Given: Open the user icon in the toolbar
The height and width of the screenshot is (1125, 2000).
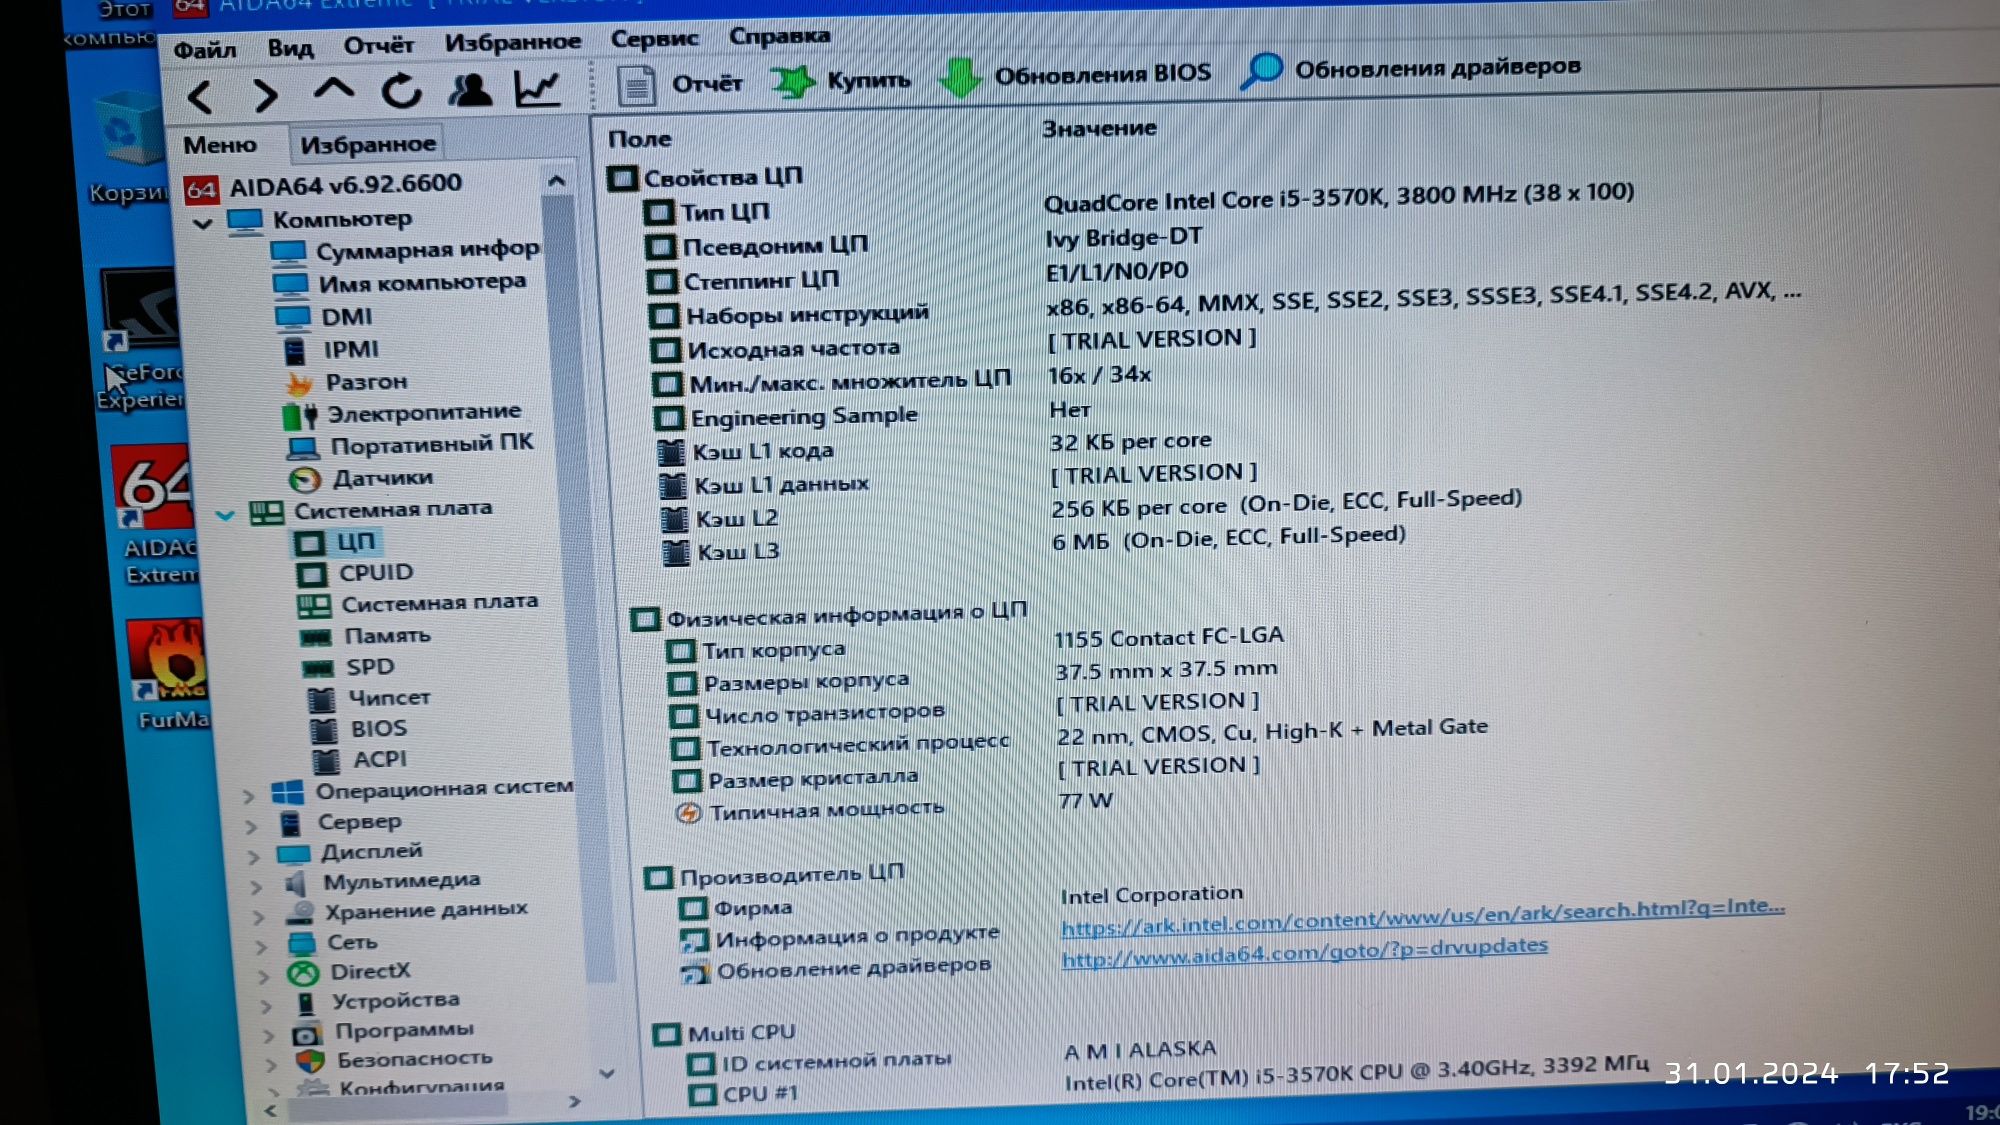Looking at the screenshot, I should [x=470, y=90].
